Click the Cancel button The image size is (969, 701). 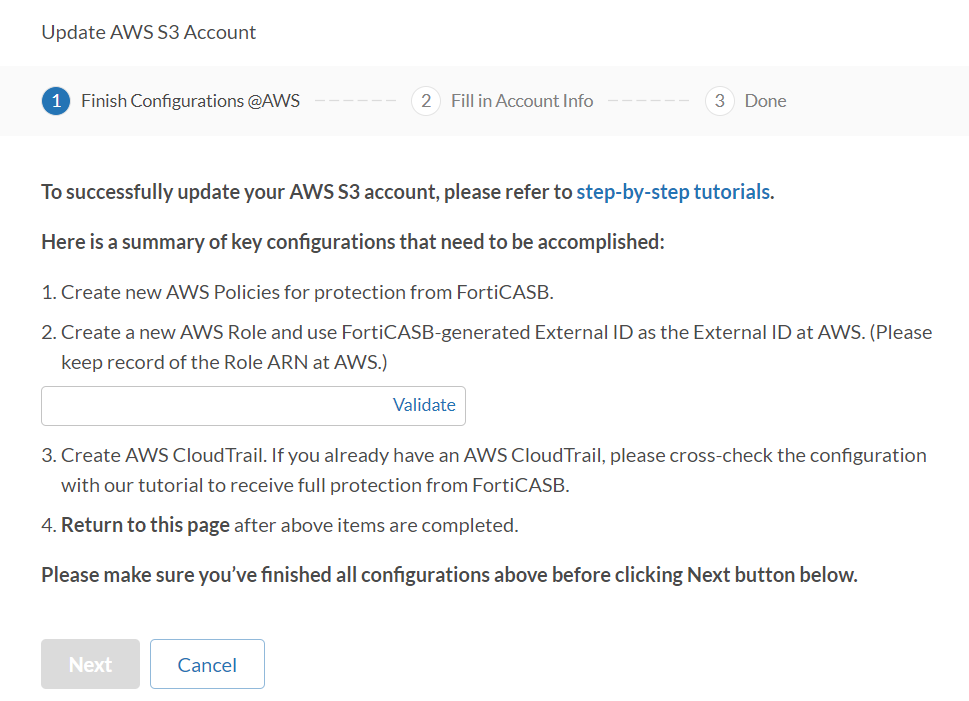pyautogui.click(x=207, y=663)
